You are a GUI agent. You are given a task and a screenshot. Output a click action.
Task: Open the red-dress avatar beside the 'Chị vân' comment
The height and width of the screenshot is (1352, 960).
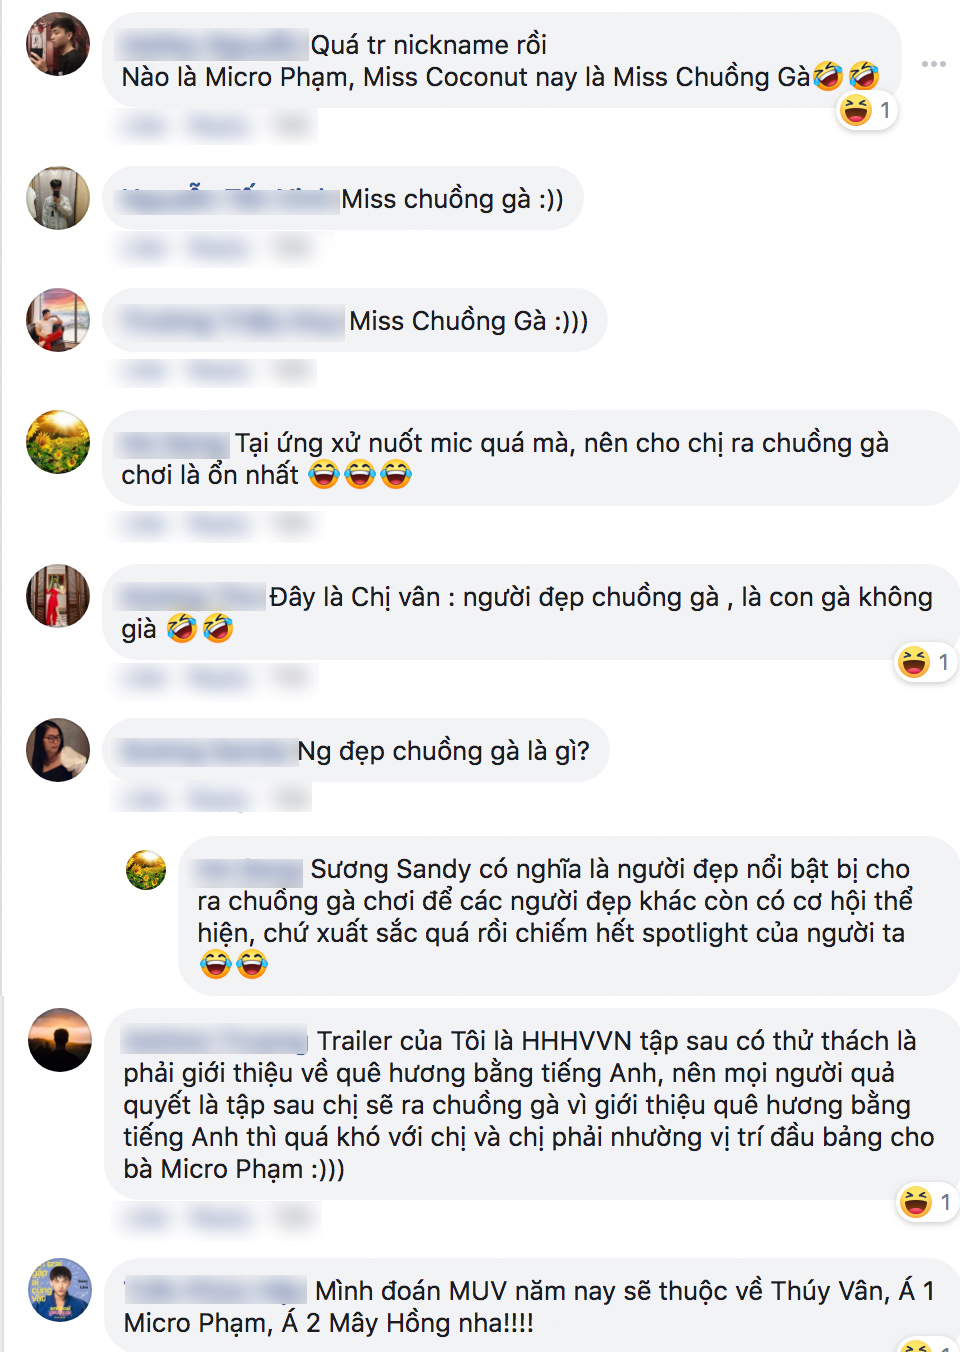[58, 596]
